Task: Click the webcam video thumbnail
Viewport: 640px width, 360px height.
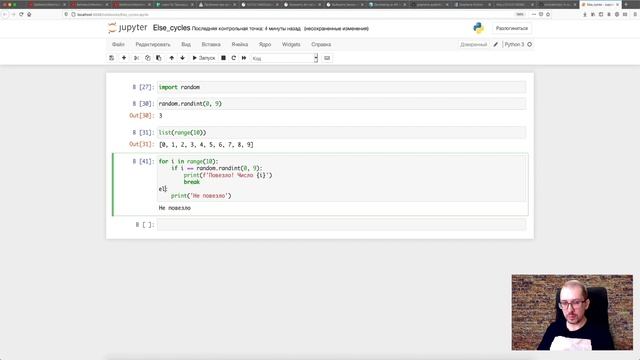Action: pos(572,312)
